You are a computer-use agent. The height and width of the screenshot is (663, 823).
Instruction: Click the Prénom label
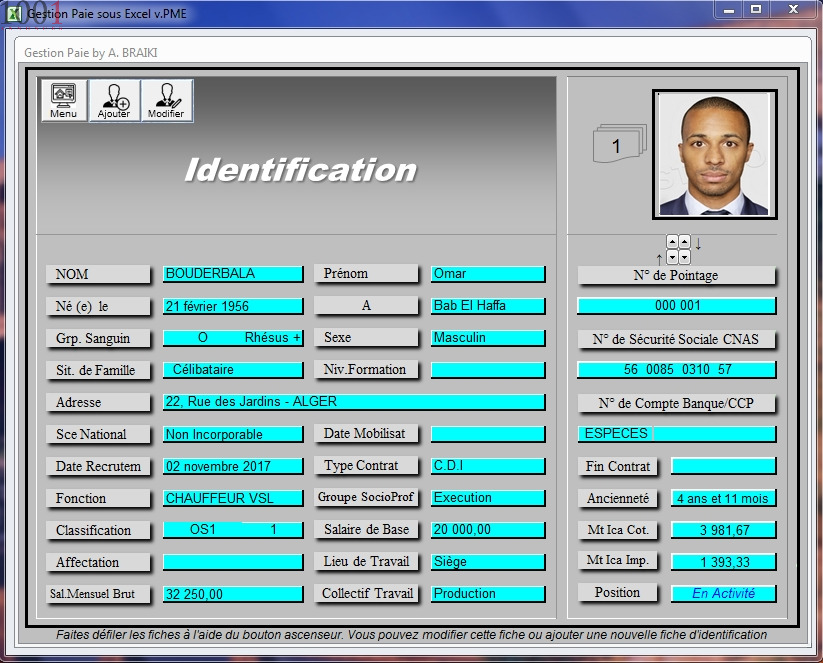366,273
